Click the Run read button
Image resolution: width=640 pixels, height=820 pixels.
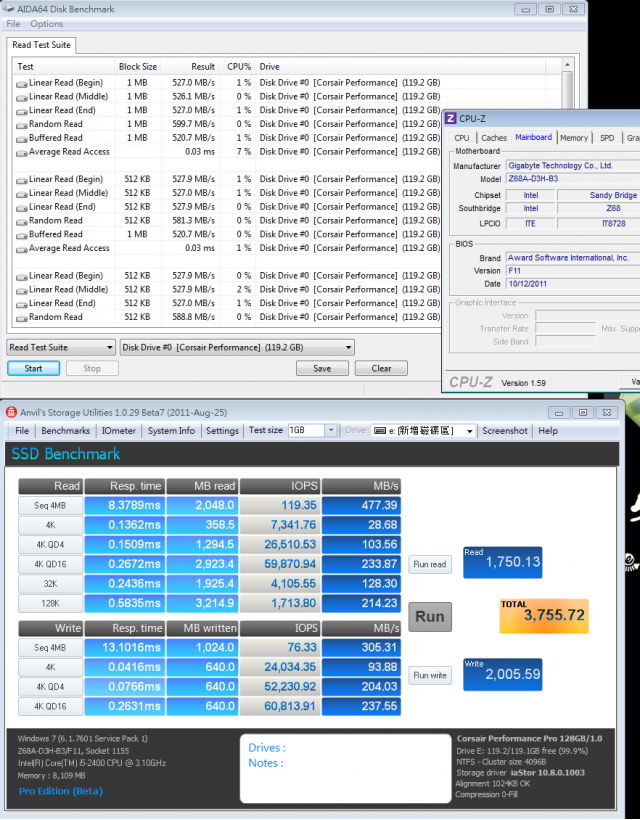click(x=430, y=564)
